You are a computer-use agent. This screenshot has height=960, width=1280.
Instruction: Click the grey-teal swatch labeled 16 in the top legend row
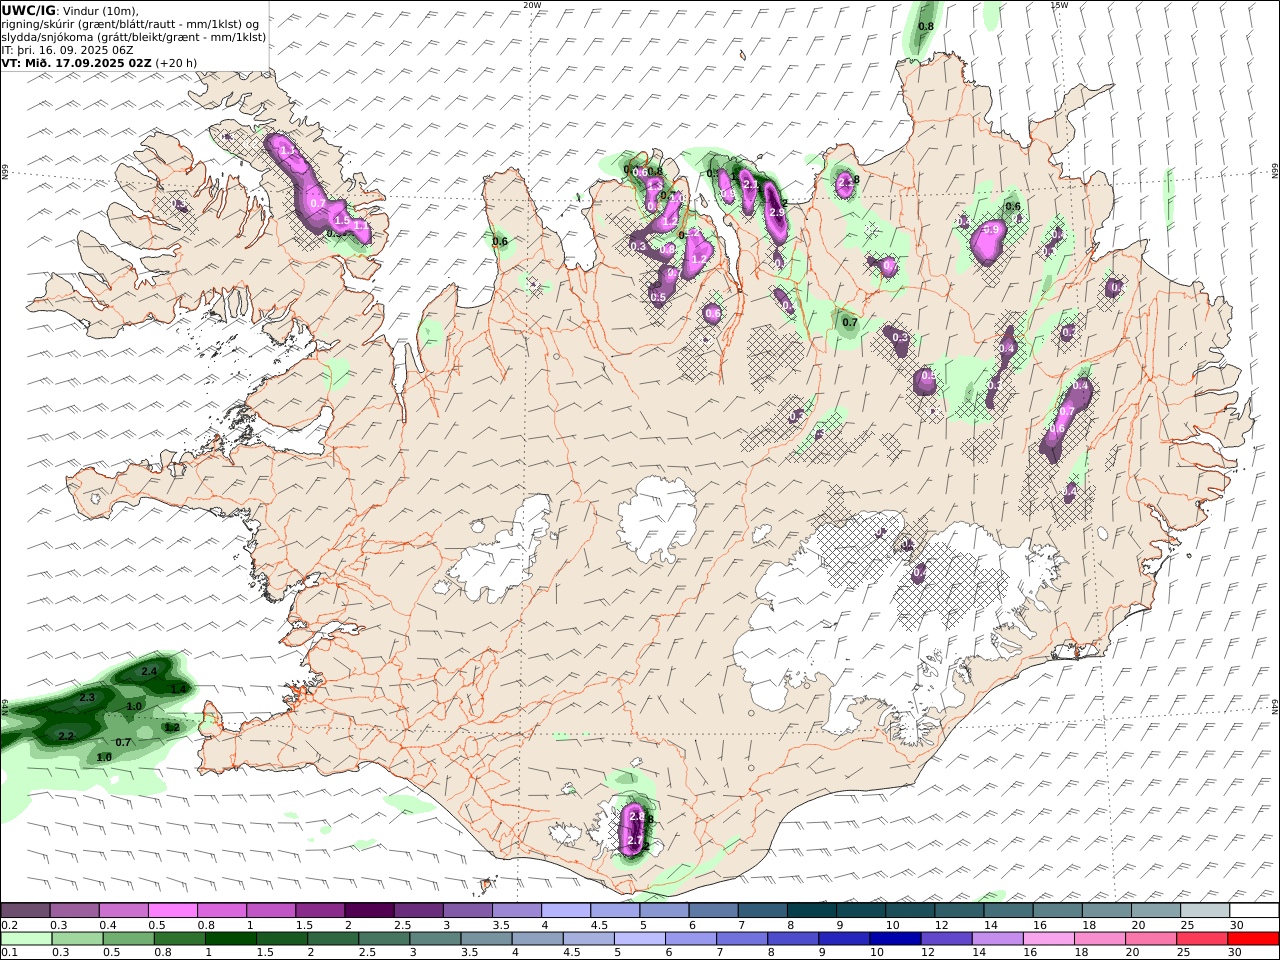click(1057, 910)
